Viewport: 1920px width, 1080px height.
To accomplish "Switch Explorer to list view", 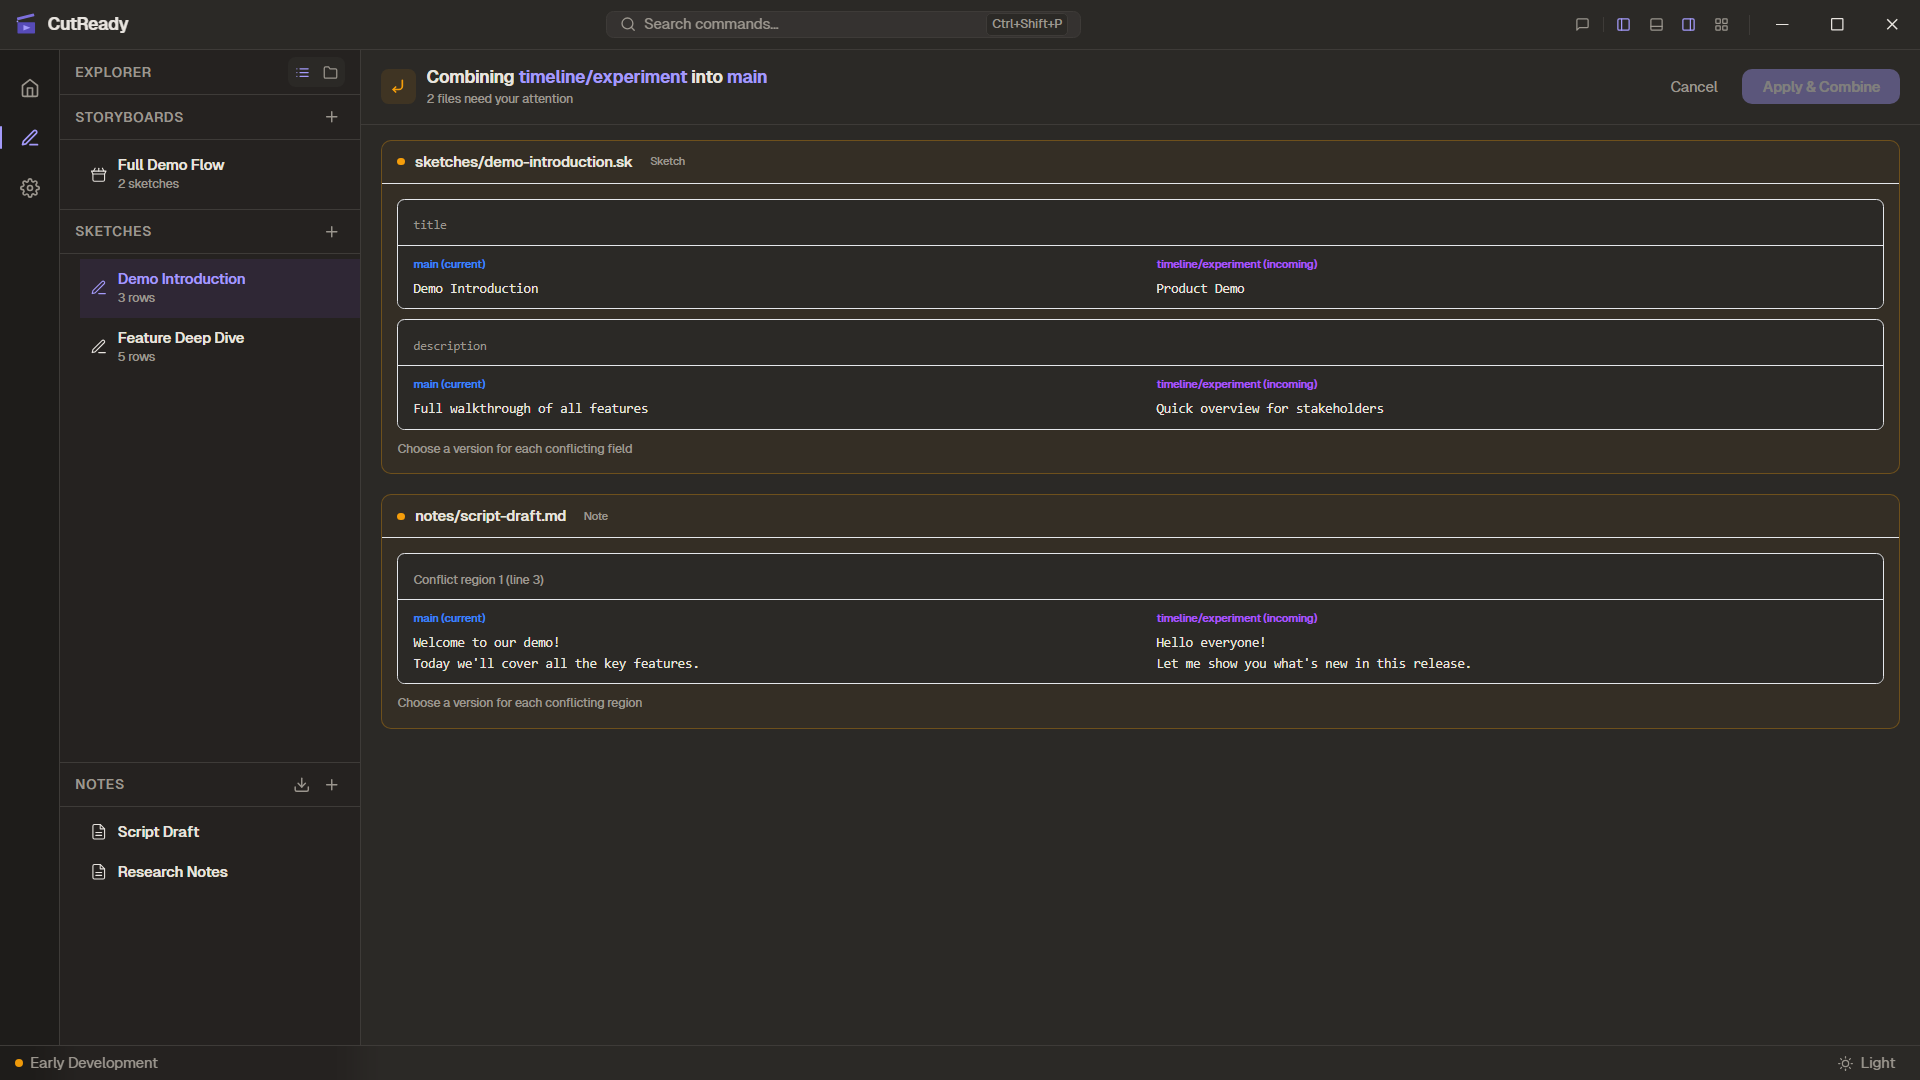I will pos(302,72).
